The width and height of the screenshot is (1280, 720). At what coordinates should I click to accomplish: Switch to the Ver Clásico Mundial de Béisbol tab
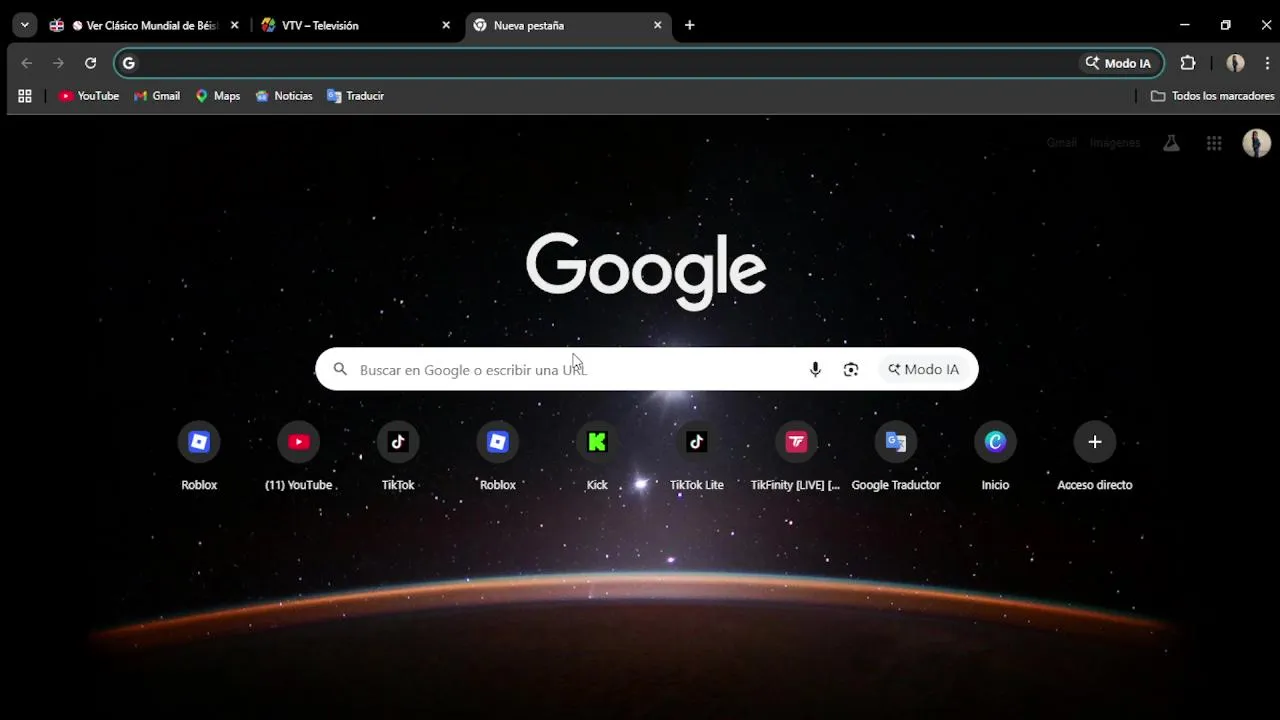tap(145, 25)
